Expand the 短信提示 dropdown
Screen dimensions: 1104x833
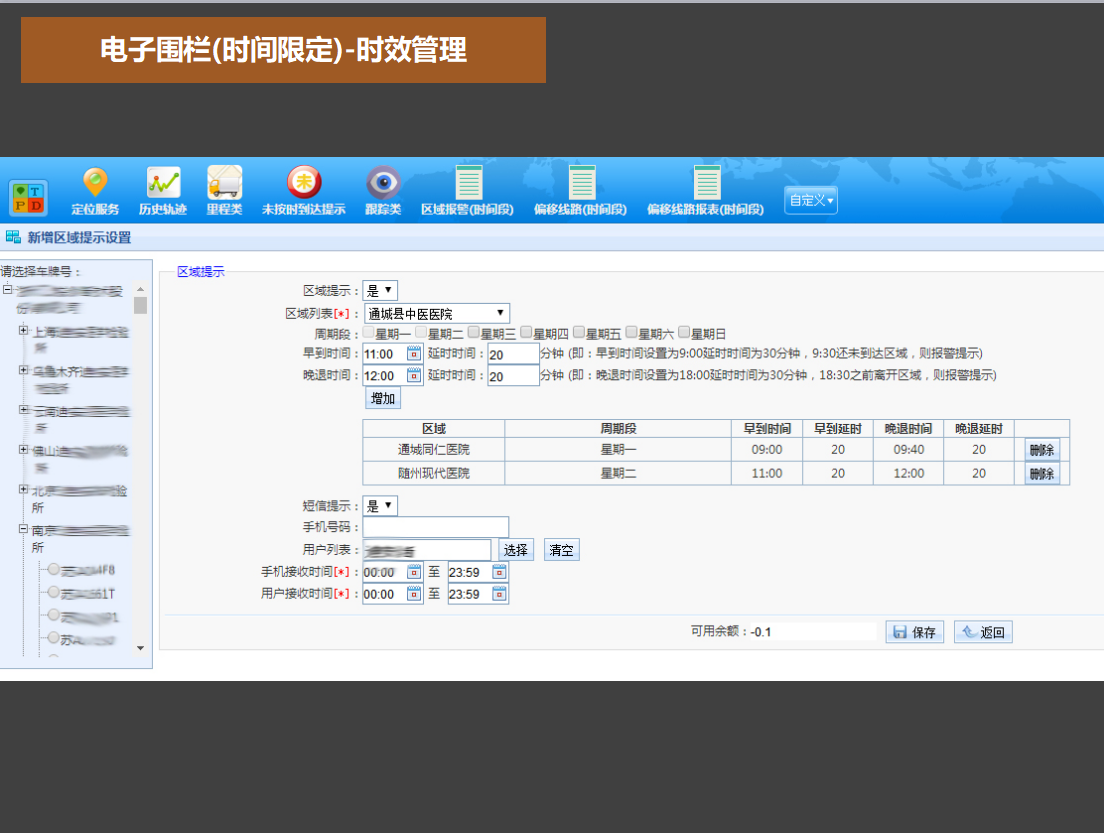point(380,506)
